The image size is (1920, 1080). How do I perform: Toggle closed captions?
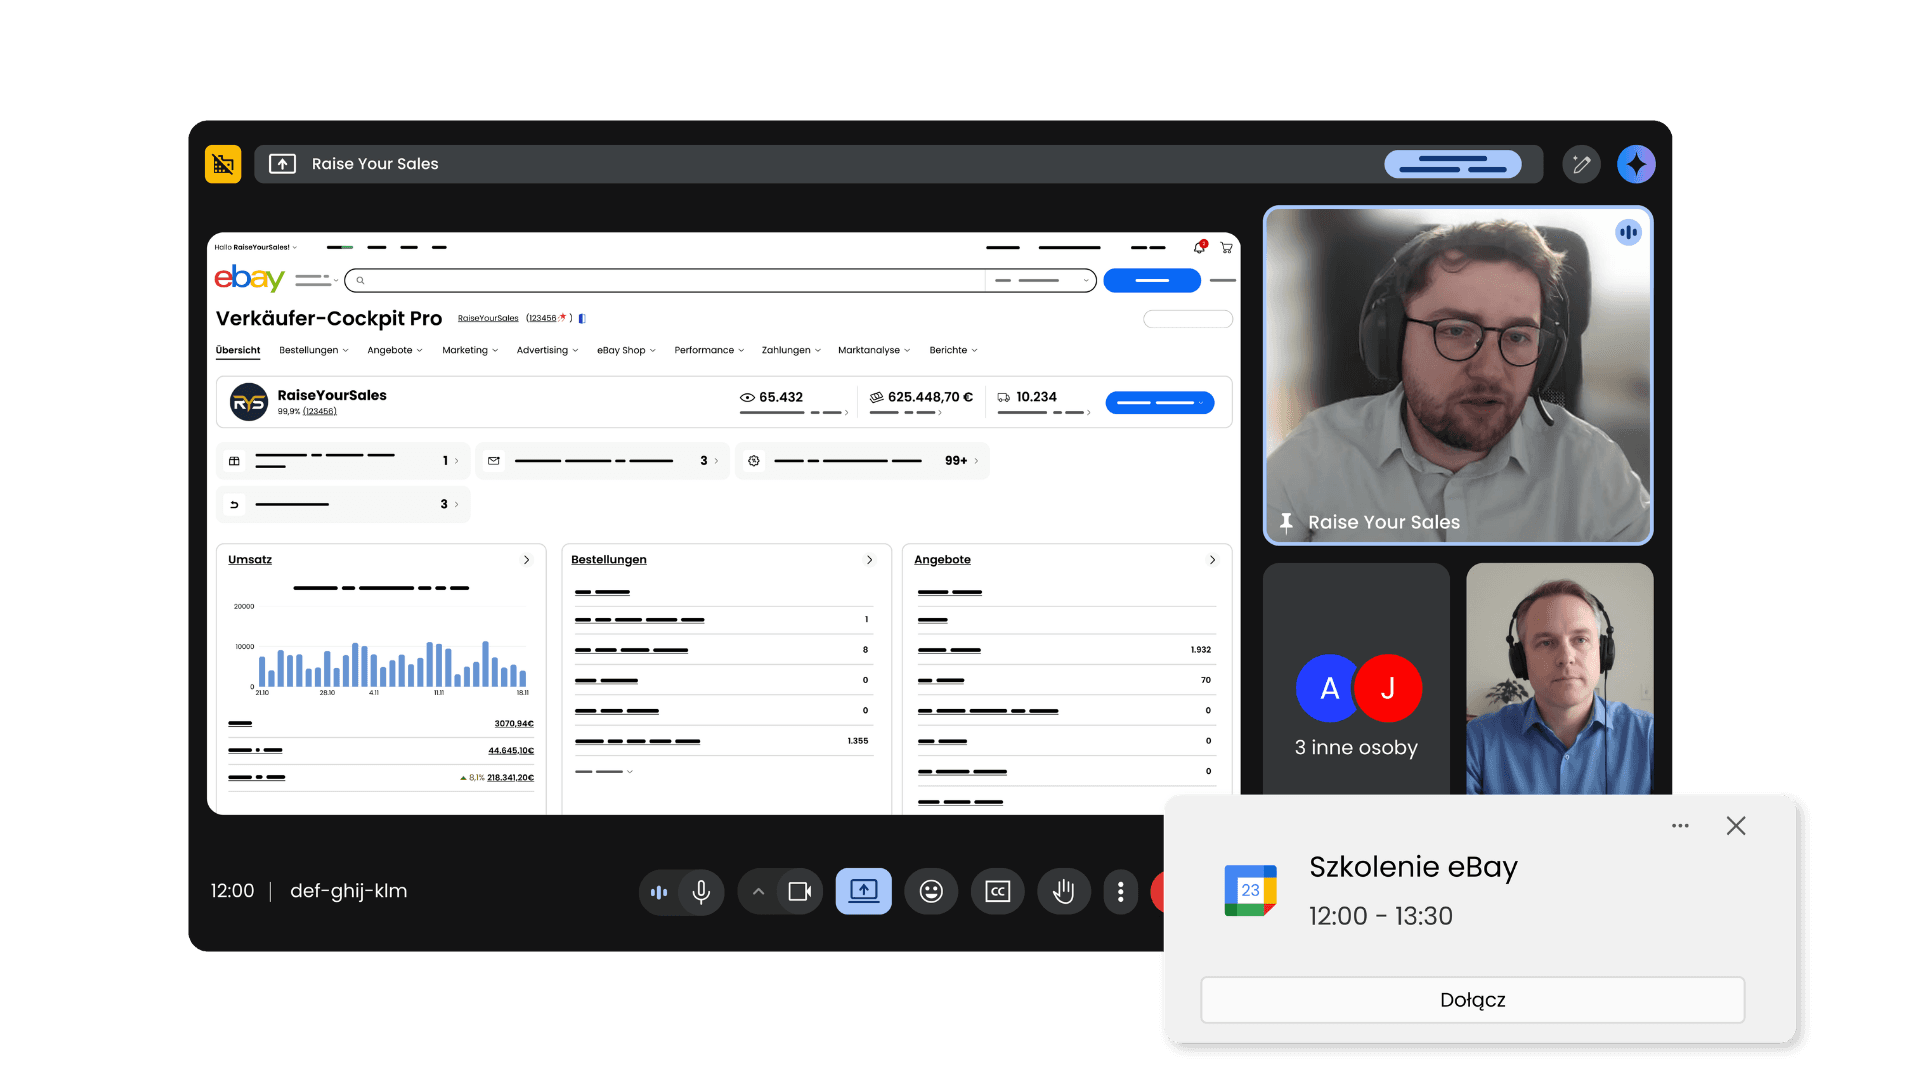[997, 892]
